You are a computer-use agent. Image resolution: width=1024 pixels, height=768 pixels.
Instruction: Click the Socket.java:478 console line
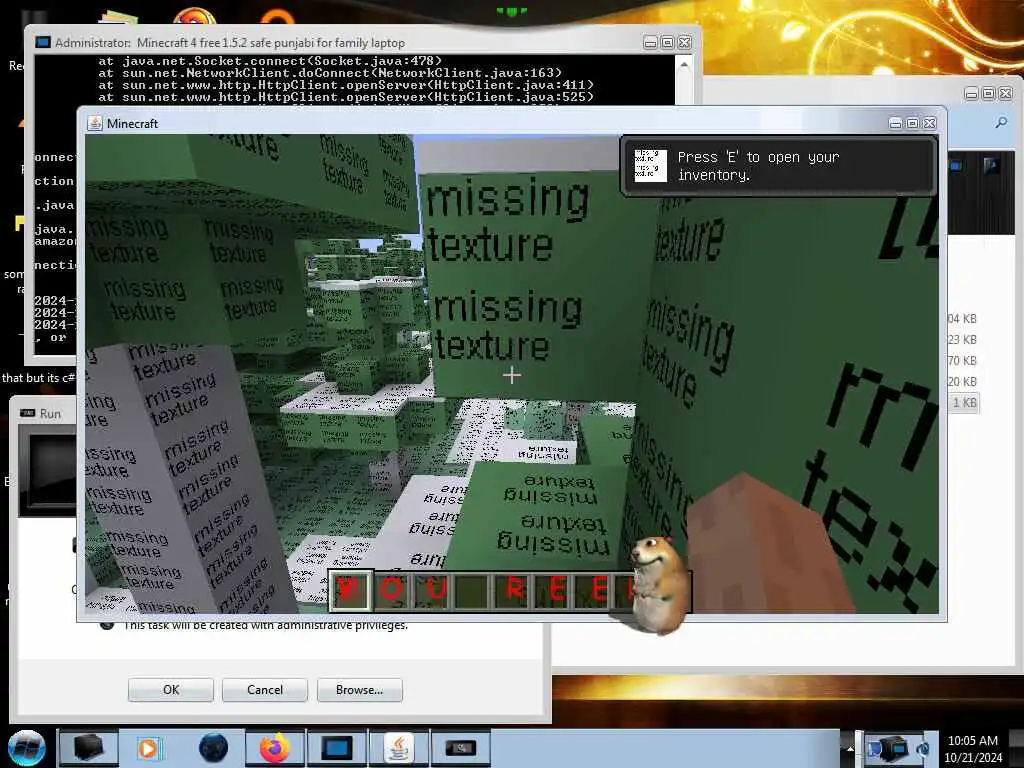pyautogui.click(x=270, y=61)
